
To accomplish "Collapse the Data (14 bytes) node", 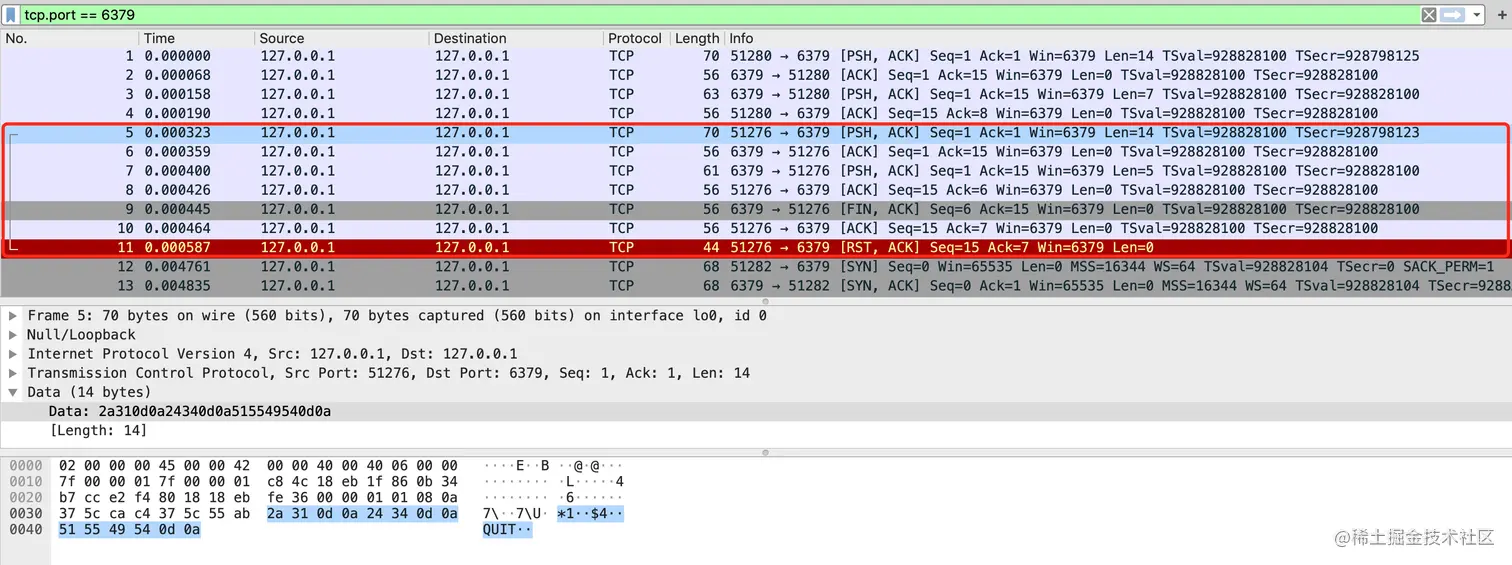I will [x=13, y=392].
